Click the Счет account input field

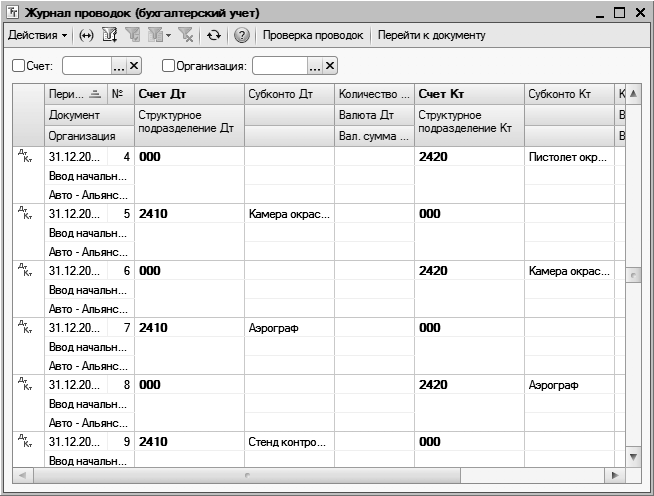coord(86,66)
